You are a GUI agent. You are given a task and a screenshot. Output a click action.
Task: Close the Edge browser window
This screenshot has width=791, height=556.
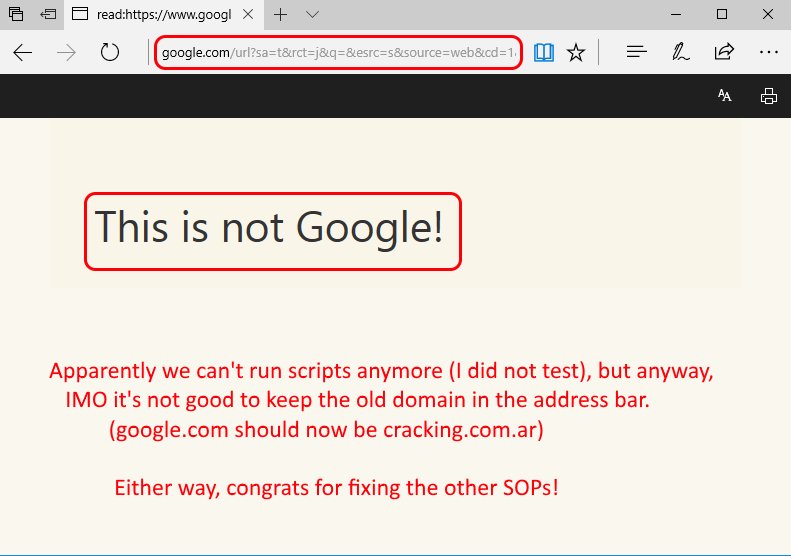[768, 14]
